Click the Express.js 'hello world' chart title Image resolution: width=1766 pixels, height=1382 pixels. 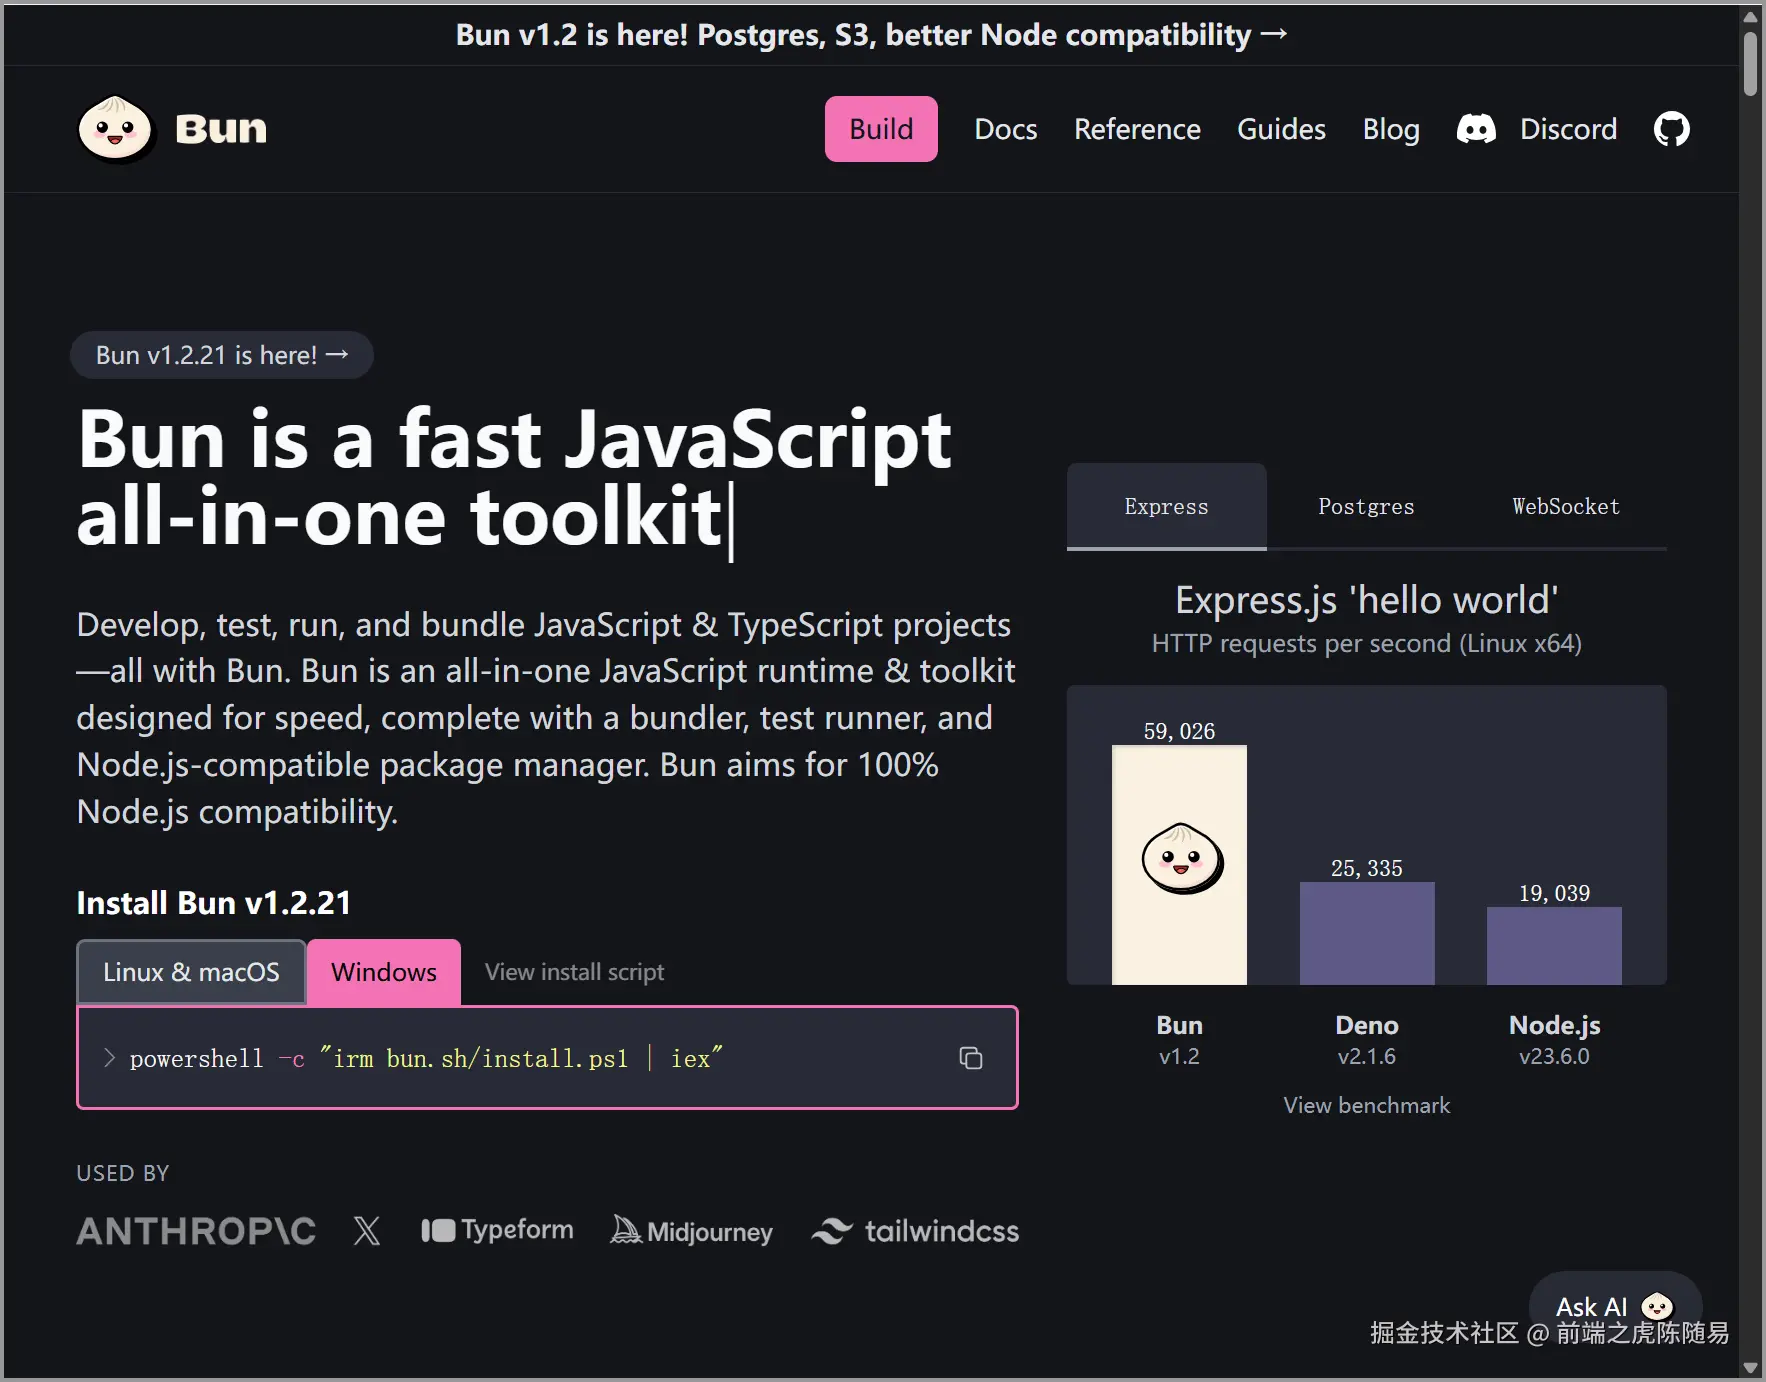pos(1366,600)
